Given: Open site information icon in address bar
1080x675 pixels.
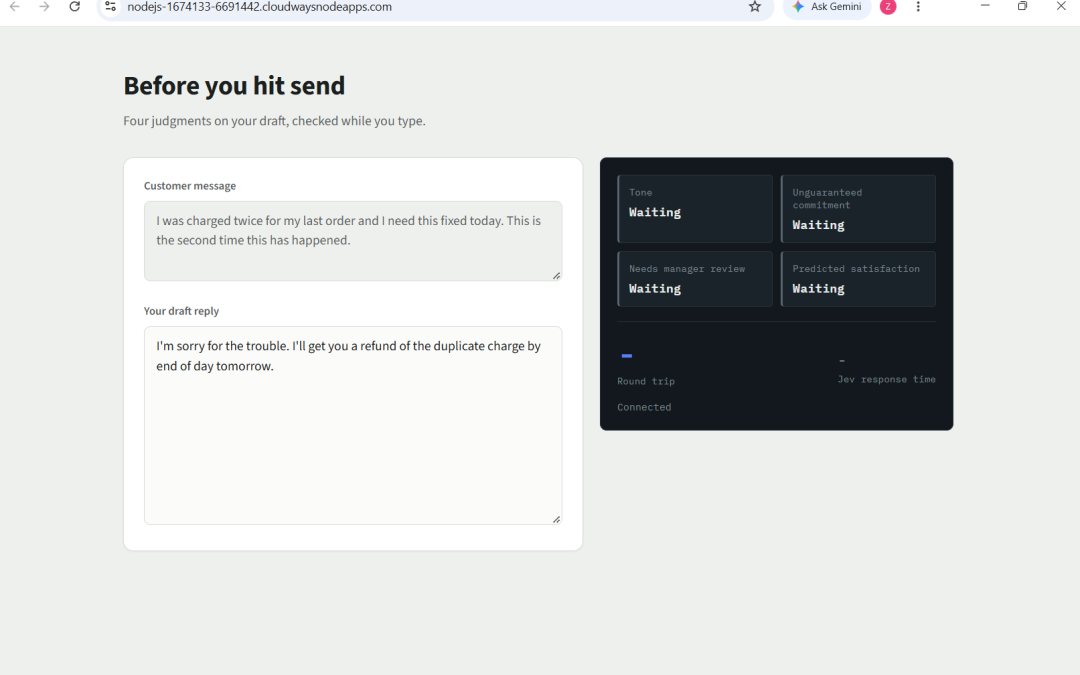Looking at the screenshot, I should click(x=110, y=7).
